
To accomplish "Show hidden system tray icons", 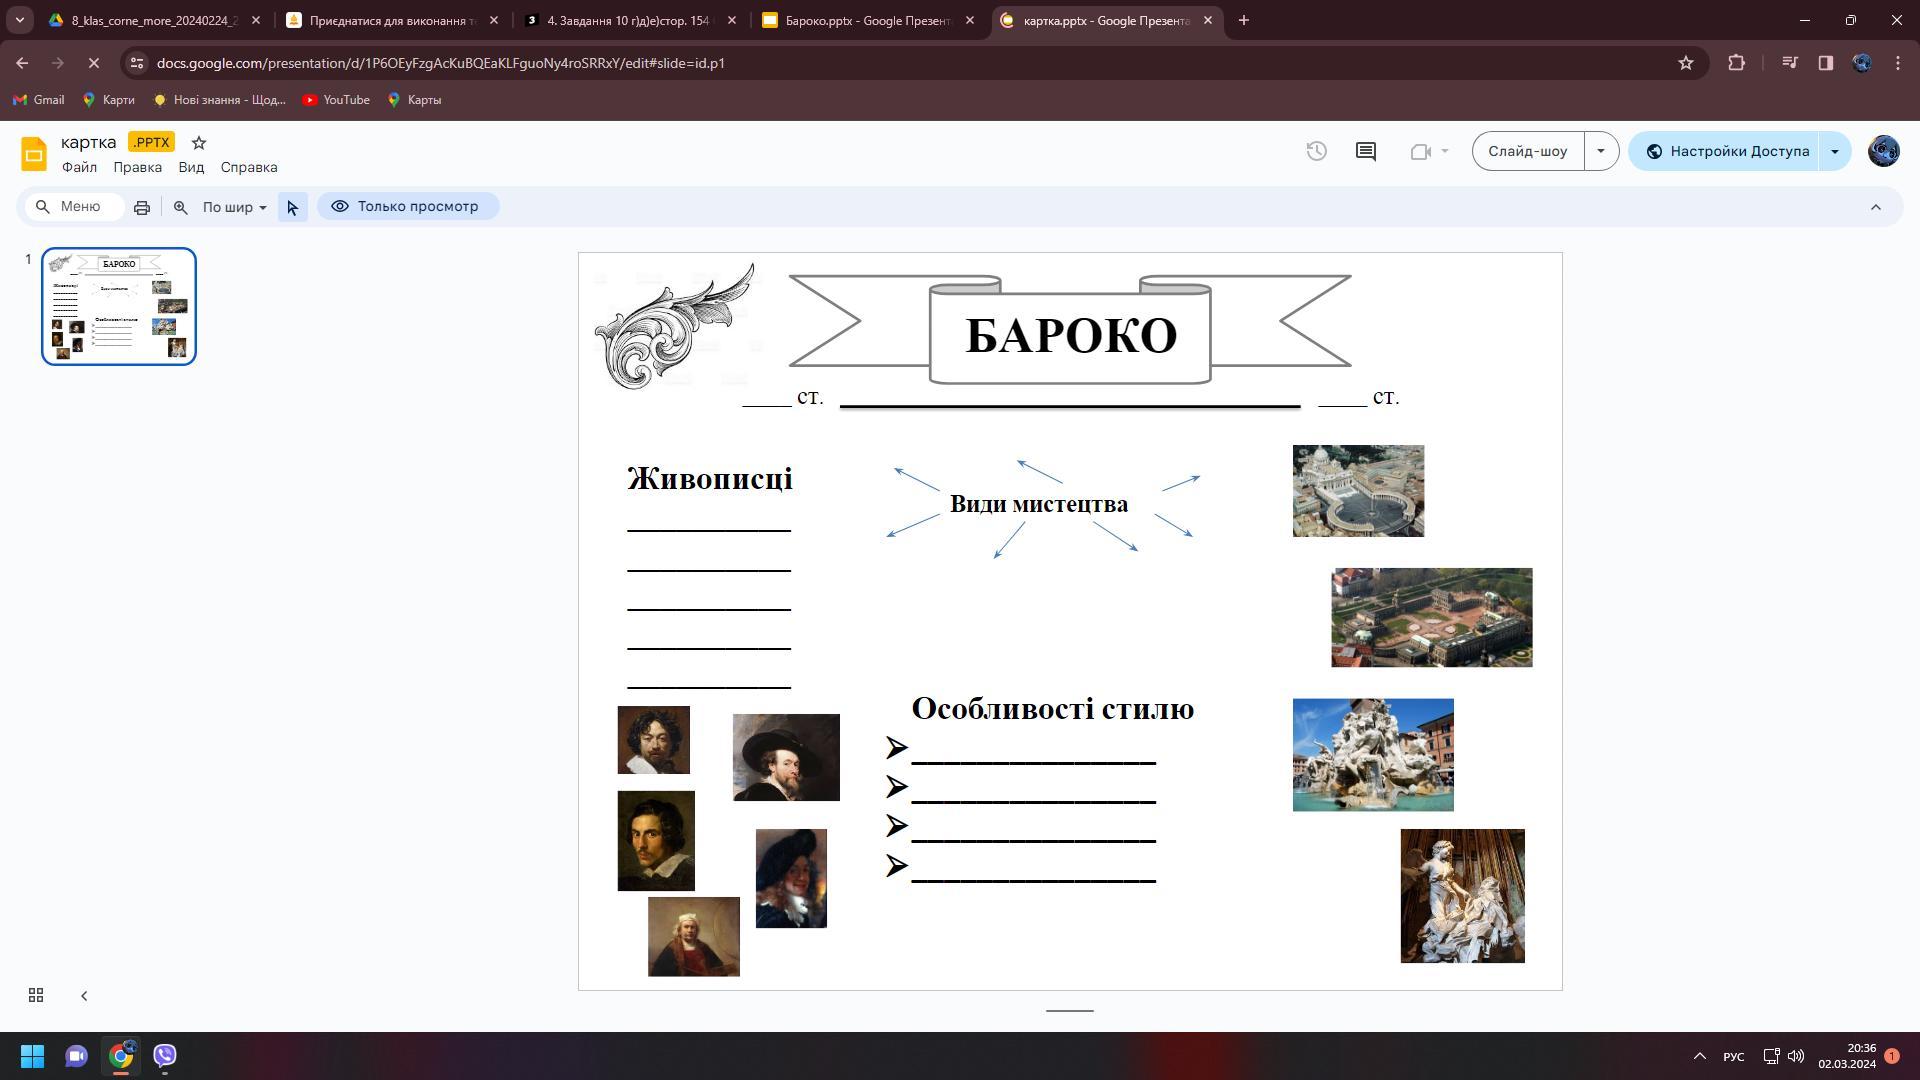I will coord(1699,1056).
